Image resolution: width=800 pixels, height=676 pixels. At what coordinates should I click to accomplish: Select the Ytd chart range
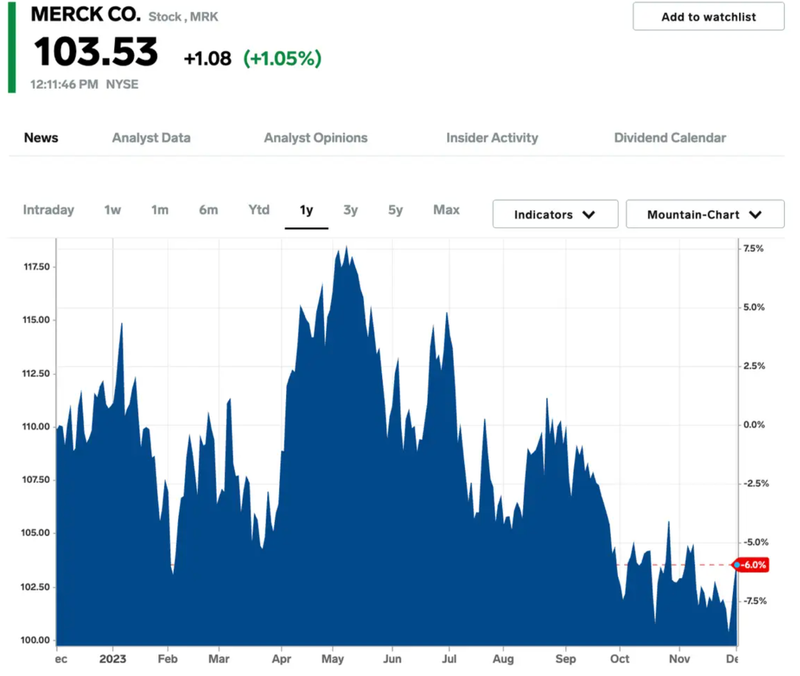(x=259, y=210)
